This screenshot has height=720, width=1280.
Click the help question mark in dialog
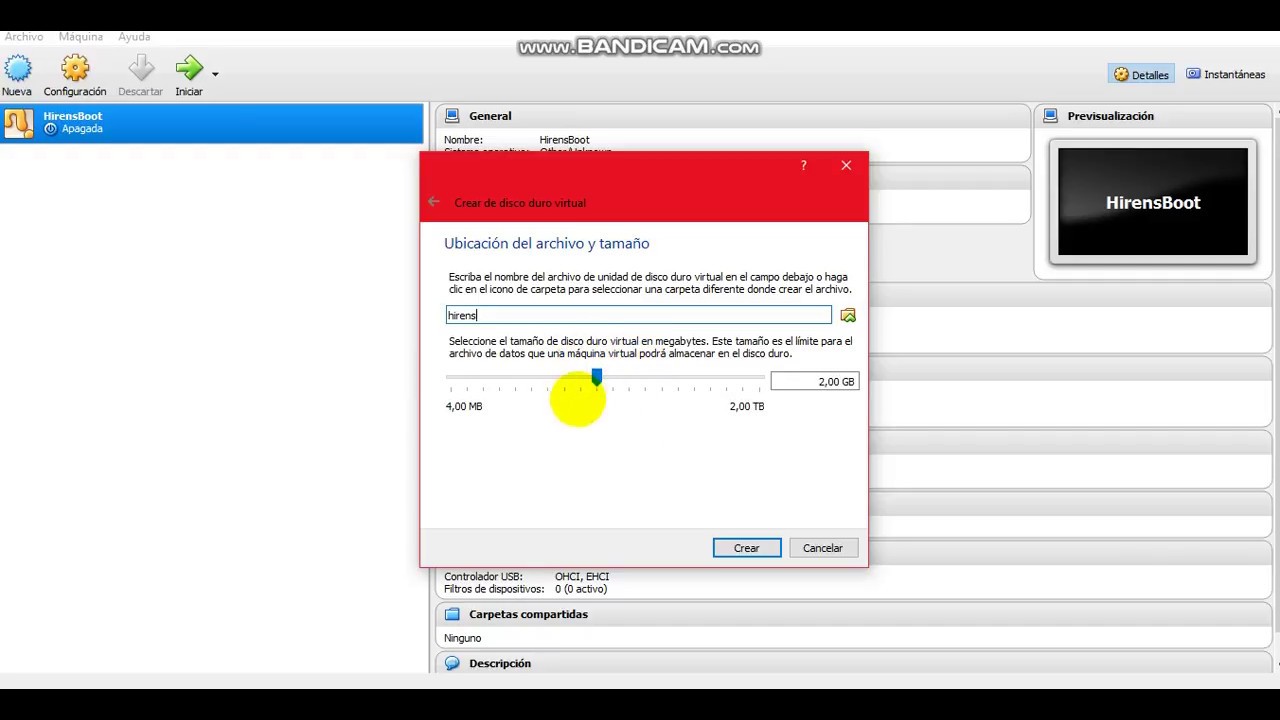pyautogui.click(x=803, y=166)
